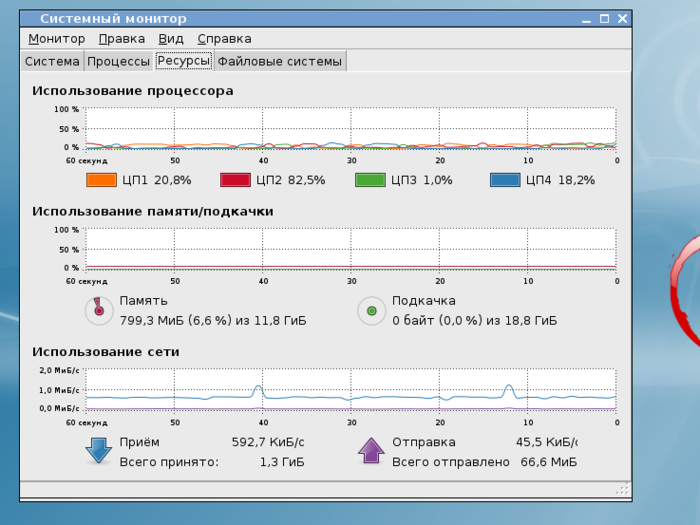Click the Использование памяти/подкачки heading

153,211
